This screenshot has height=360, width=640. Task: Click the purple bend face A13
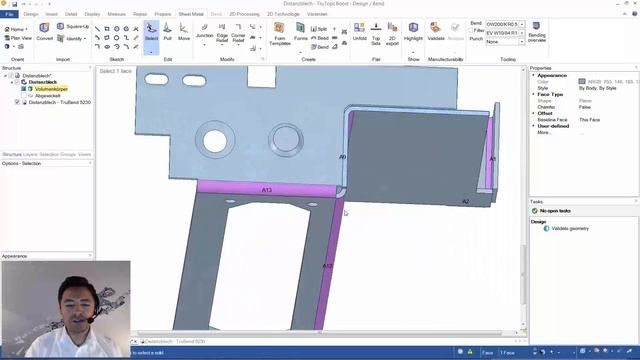(267, 189)
